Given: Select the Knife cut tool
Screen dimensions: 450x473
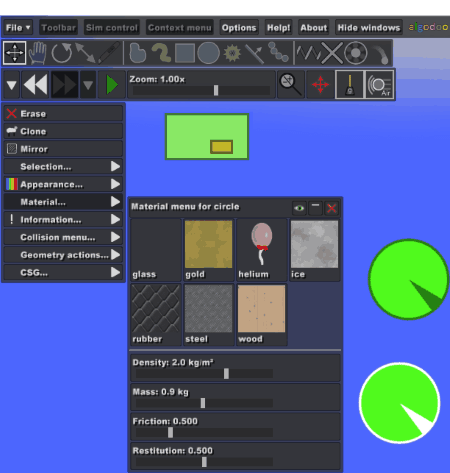Looking at the screenshot, I should tap(109, 53).
